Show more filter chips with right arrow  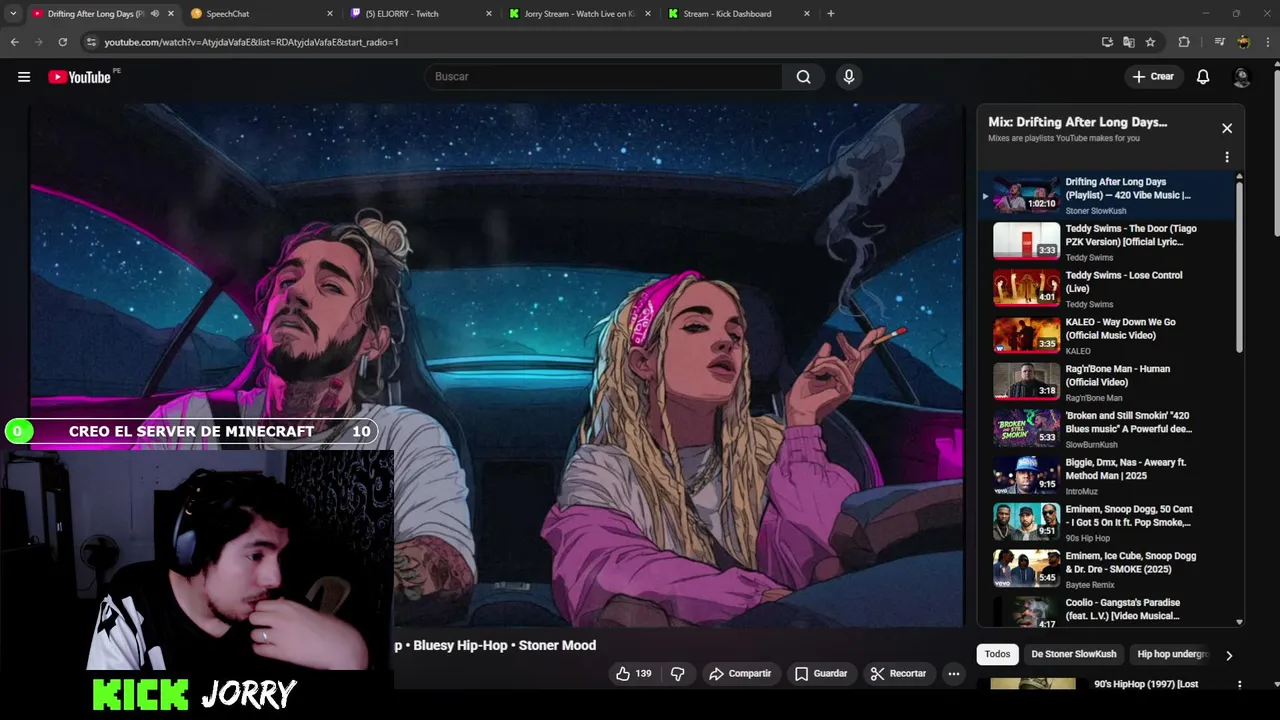pyautogui.click(x=1229, y=655)
